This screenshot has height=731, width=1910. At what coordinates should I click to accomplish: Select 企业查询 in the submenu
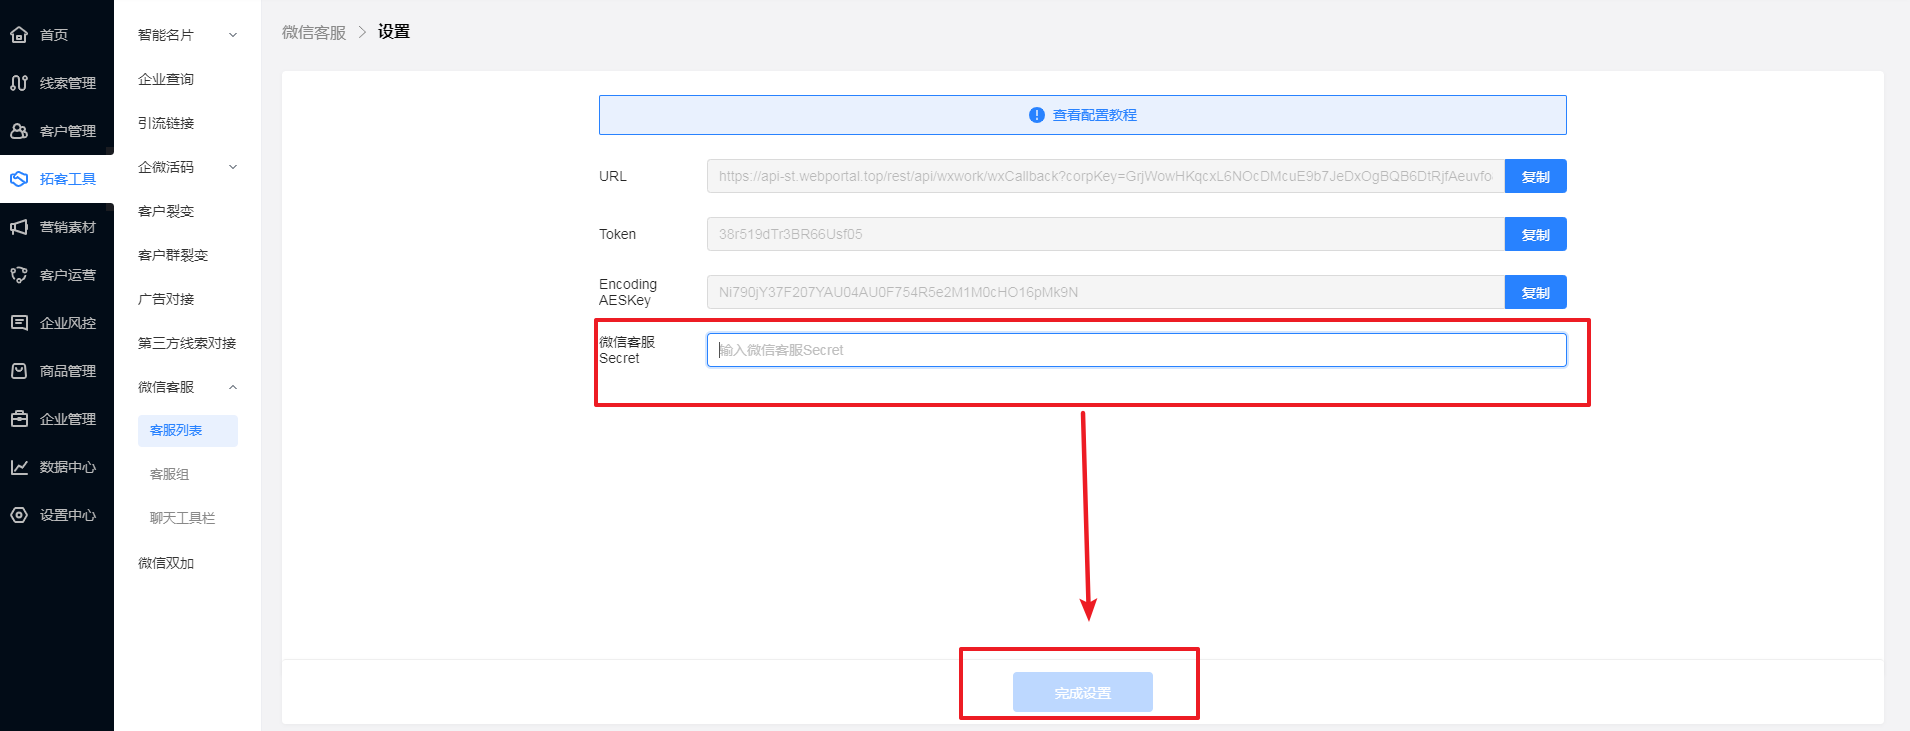click(x=166, y=79)
